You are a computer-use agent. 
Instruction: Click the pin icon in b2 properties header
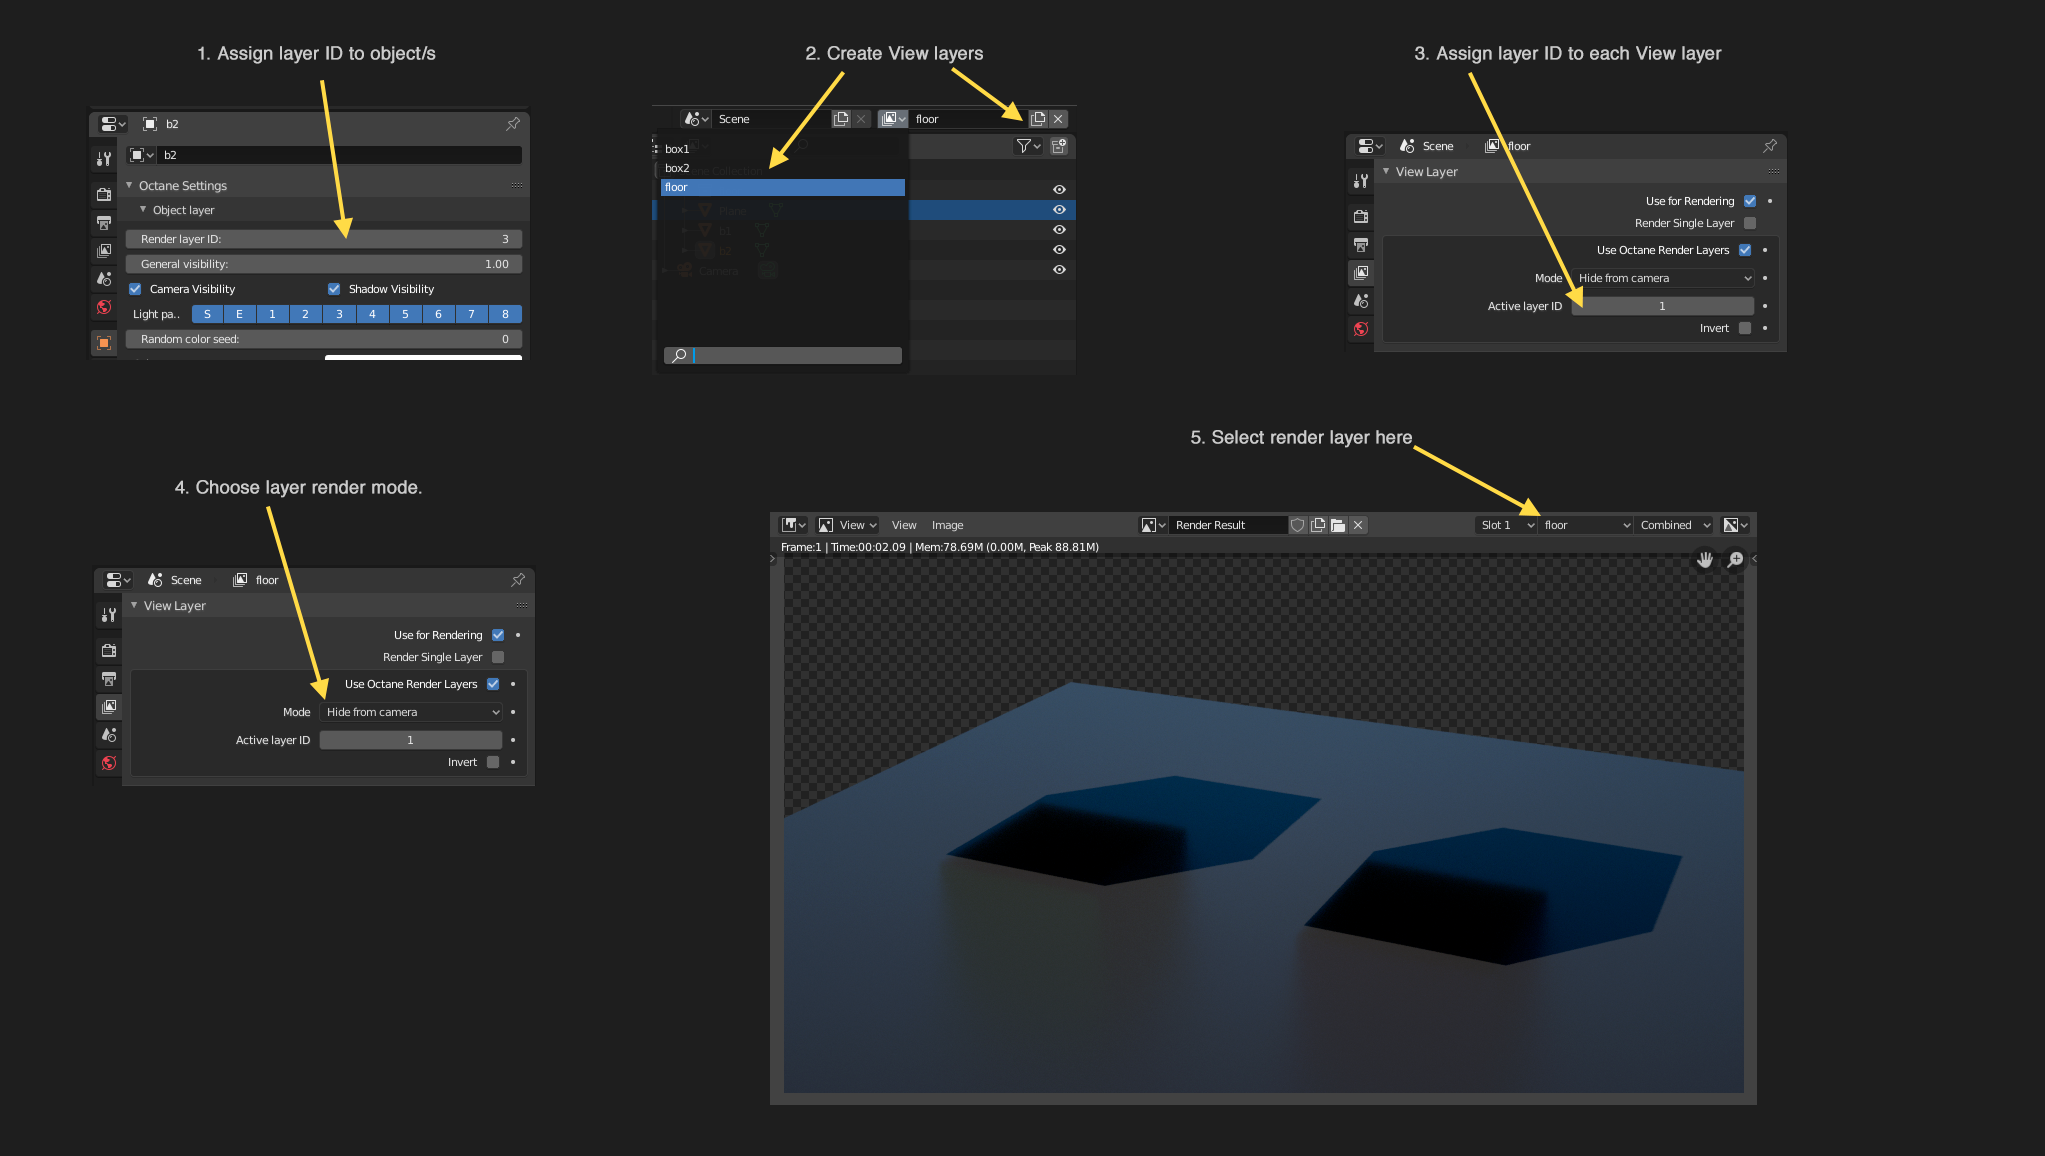pos(513,124)
